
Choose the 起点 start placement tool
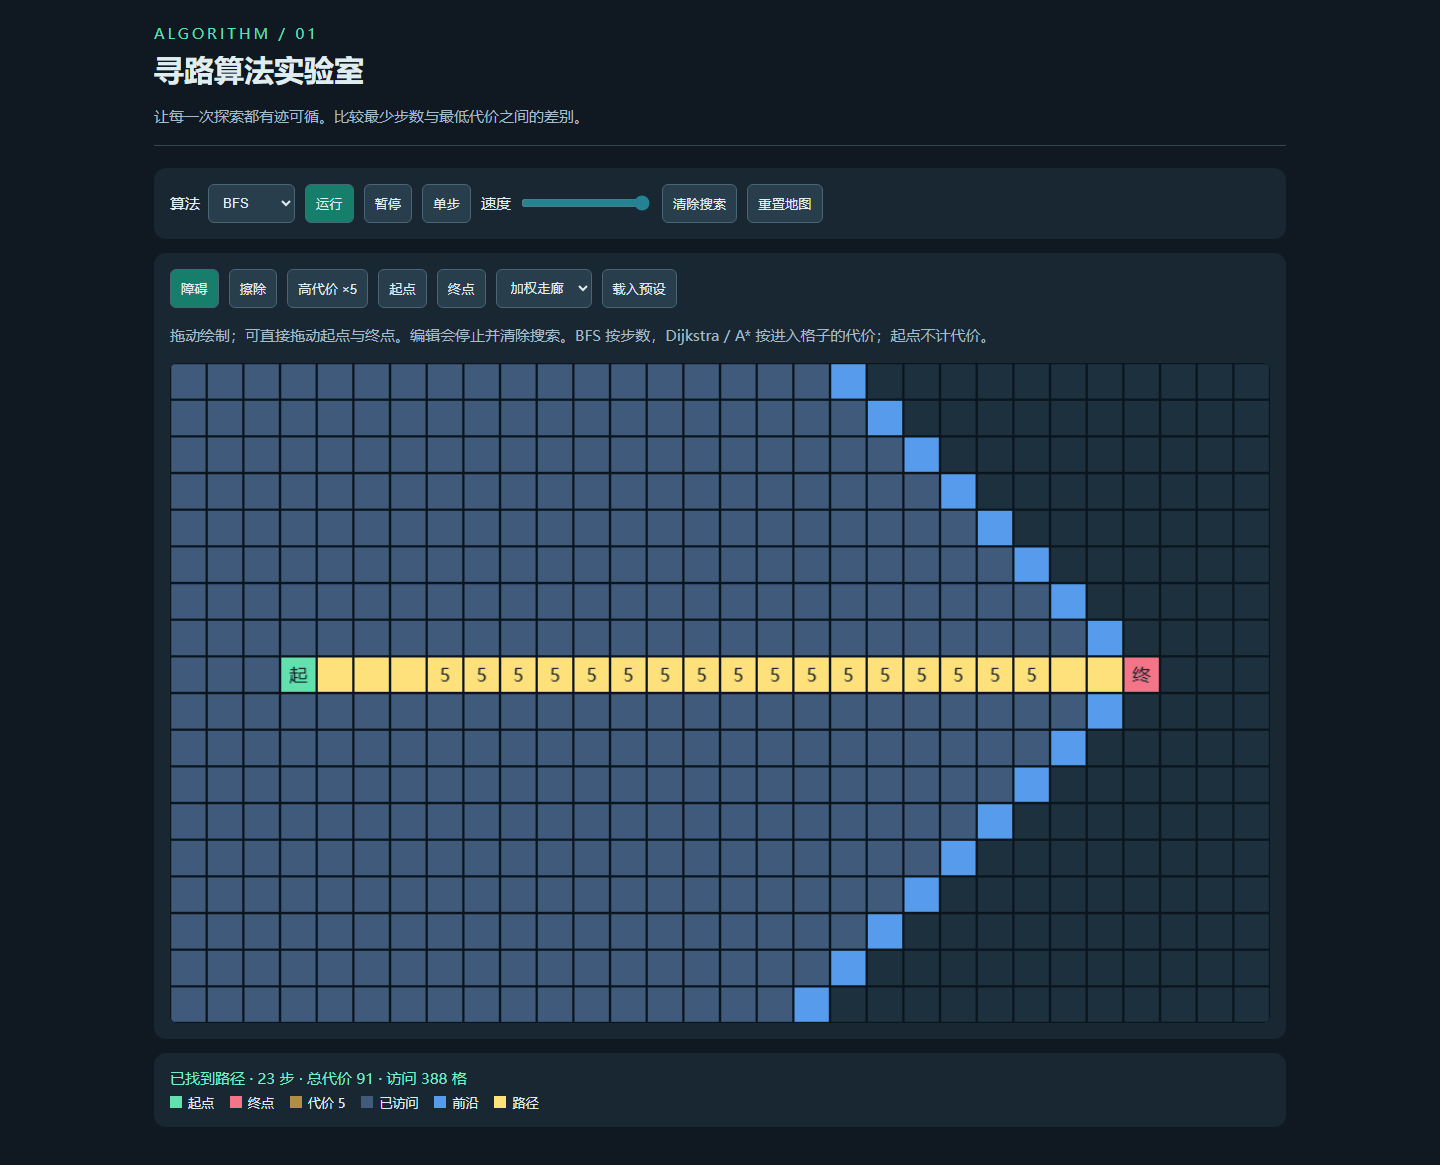[x=402, y=289]
